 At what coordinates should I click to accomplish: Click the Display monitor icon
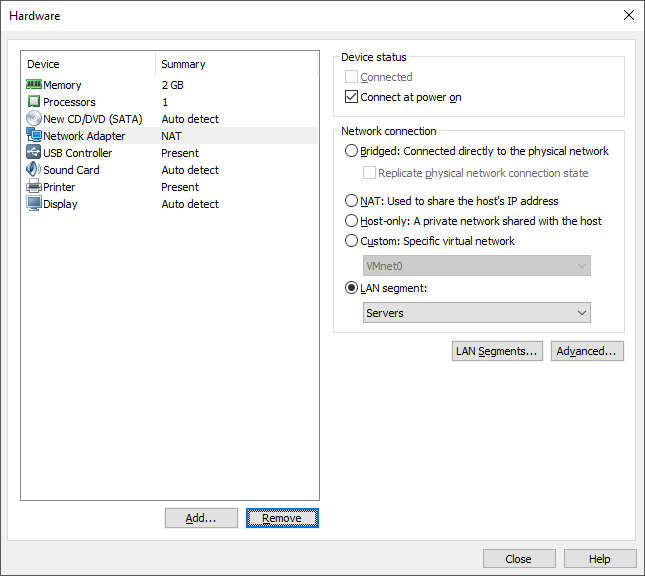(34, 203)
